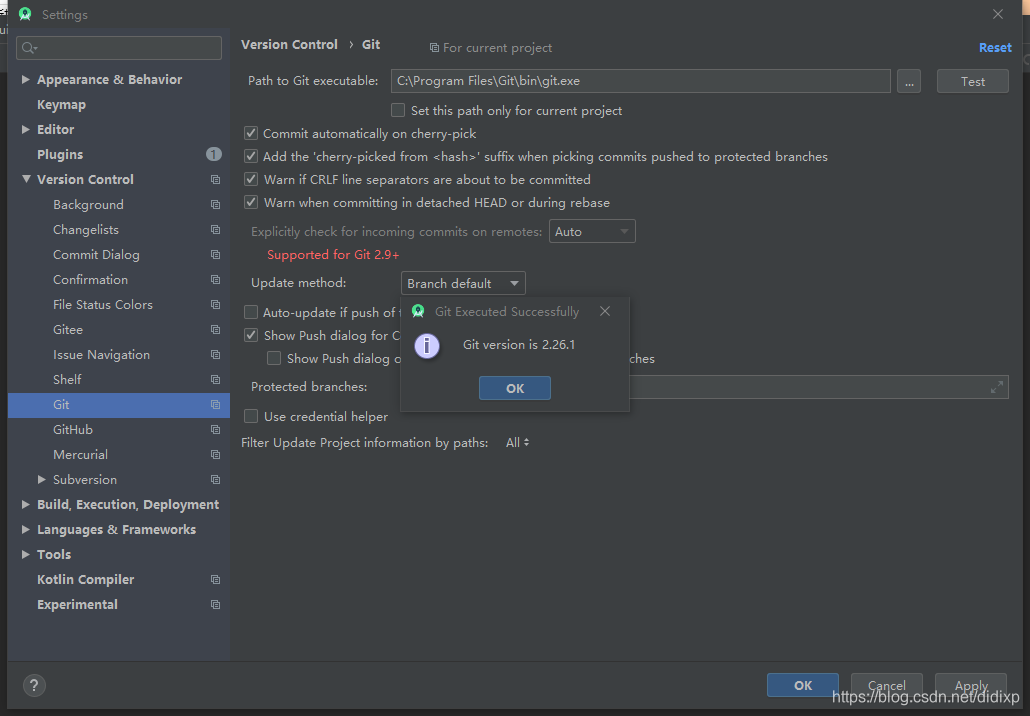This screenshot has width=1030, height=716.
Task: Click the Path to Git executable field
Action: (640, 81)
